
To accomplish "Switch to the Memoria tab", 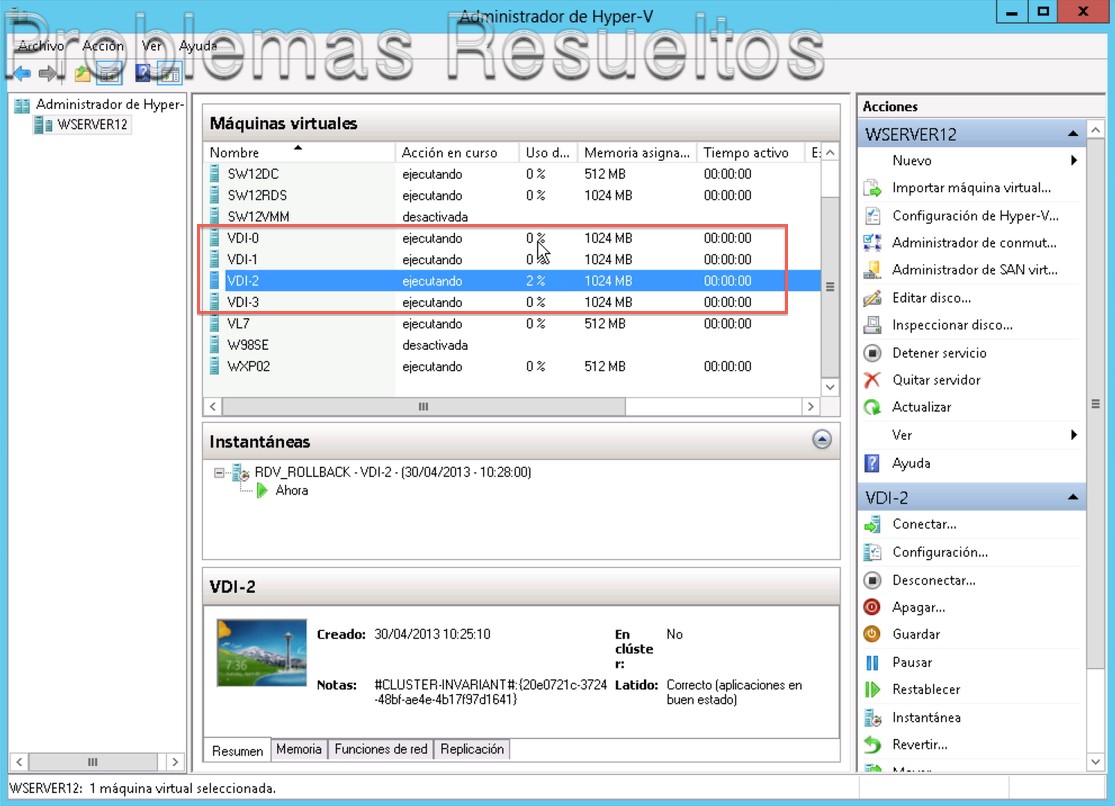I will point(299,749).
